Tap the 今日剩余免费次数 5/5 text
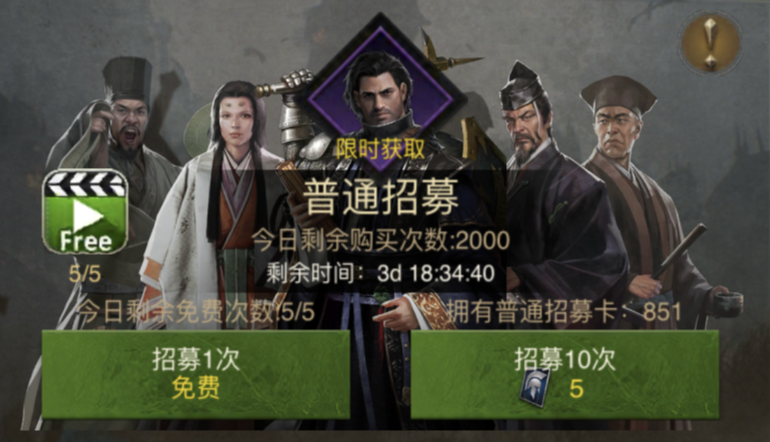This screenshot has height=442, width=770. point(196,311)
